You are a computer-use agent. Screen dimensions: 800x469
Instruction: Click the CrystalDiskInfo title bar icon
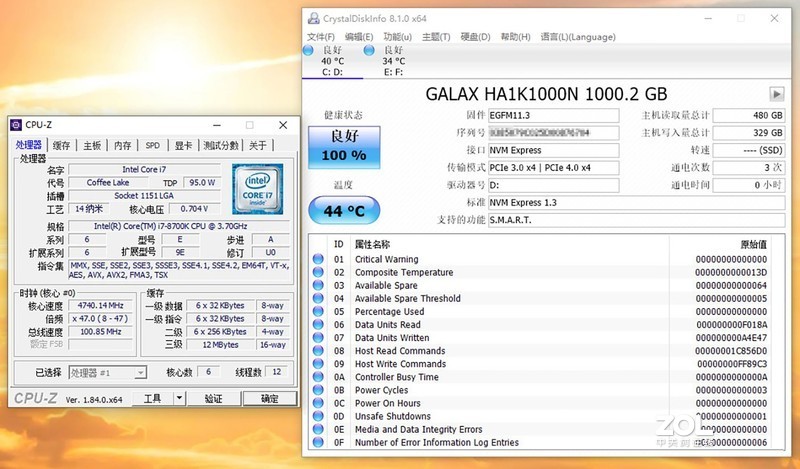pyautogui.click(x=313, y=18)
